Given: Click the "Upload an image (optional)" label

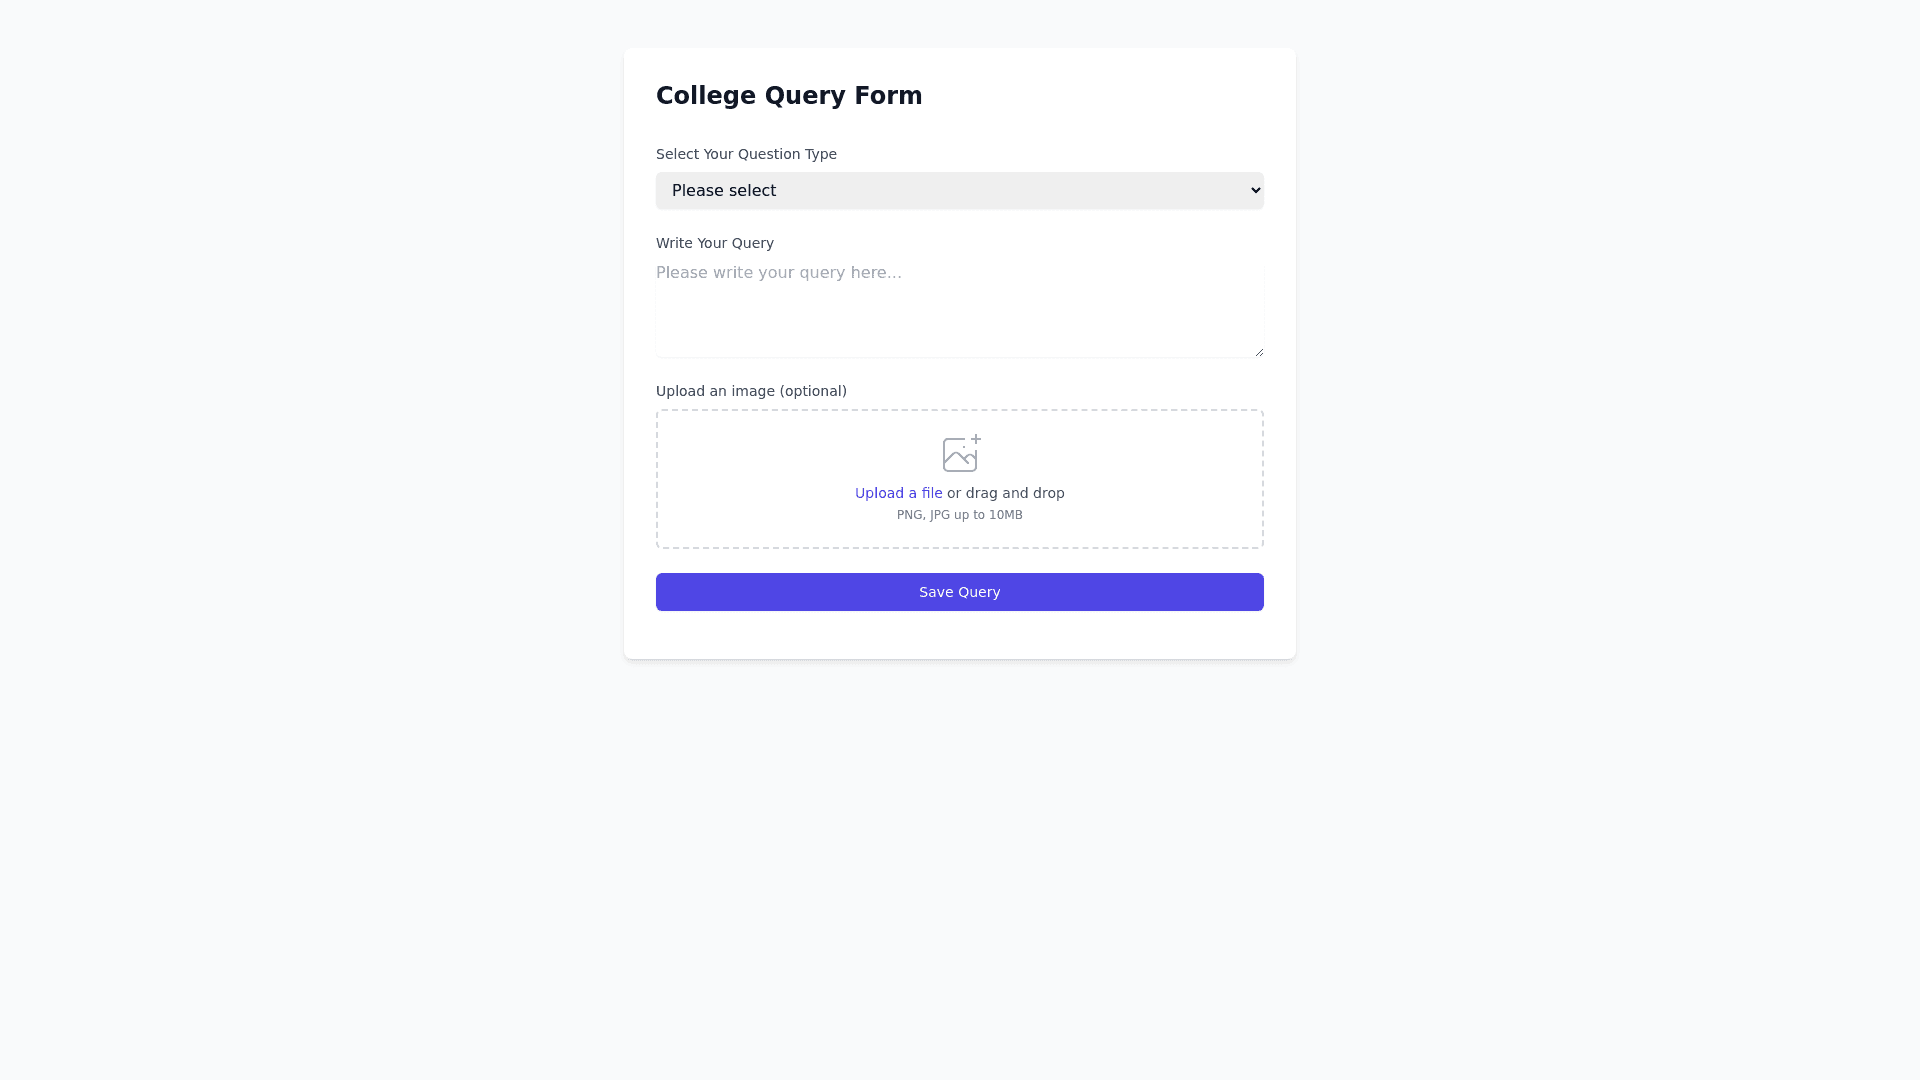Looking at the screenshot, I should pyautogui.click(x=751, y=391).
